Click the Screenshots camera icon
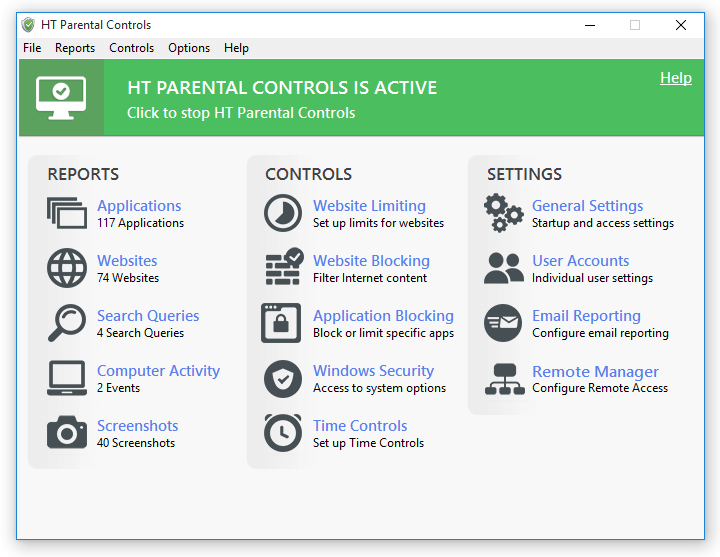720x557 pixels. point(67,433)
